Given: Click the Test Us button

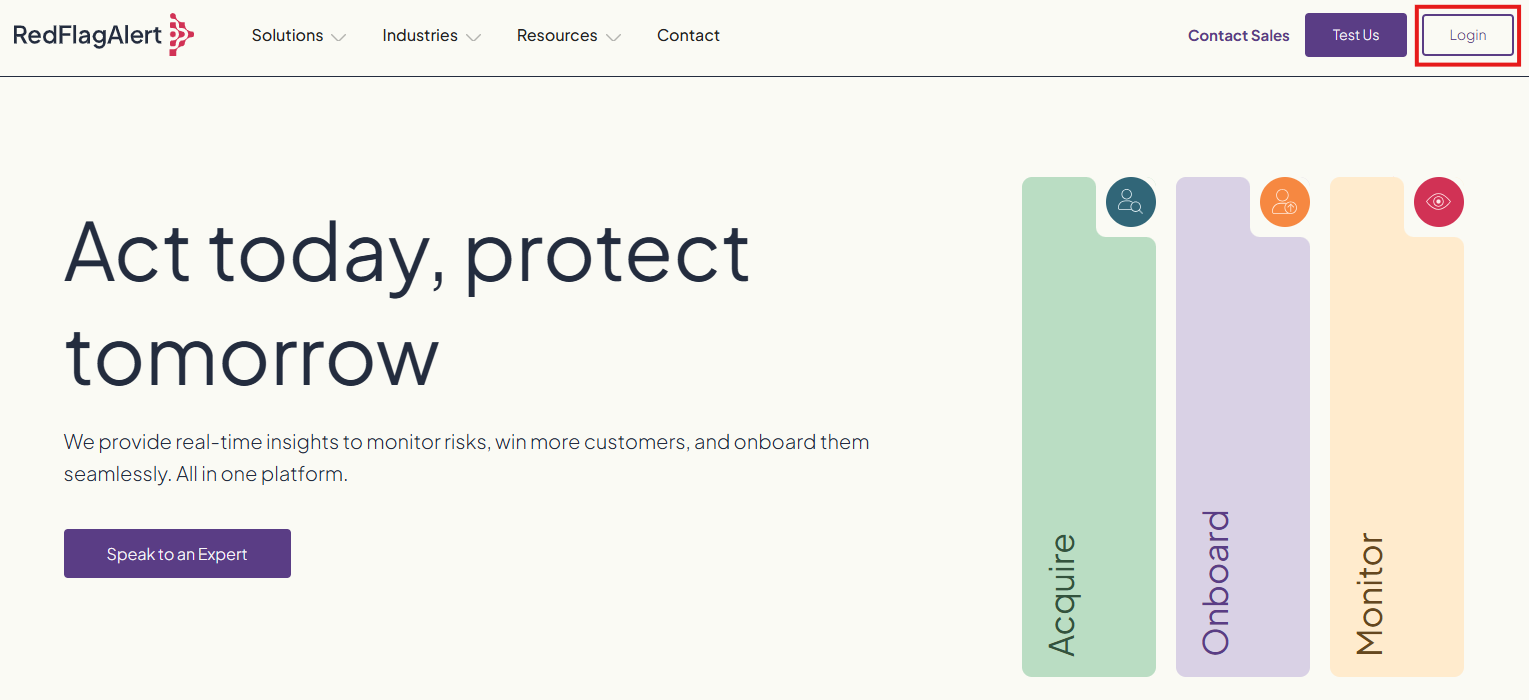Looking at the screenshot, I should pyautogui.click(x=1355, y=35).
